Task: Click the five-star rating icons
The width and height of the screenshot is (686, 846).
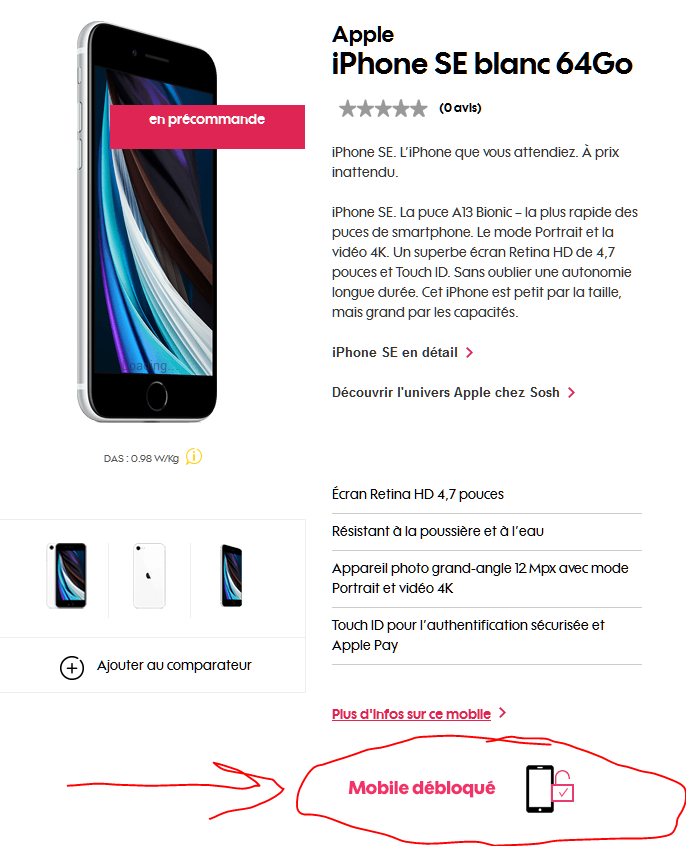Action: pos(383,109)
